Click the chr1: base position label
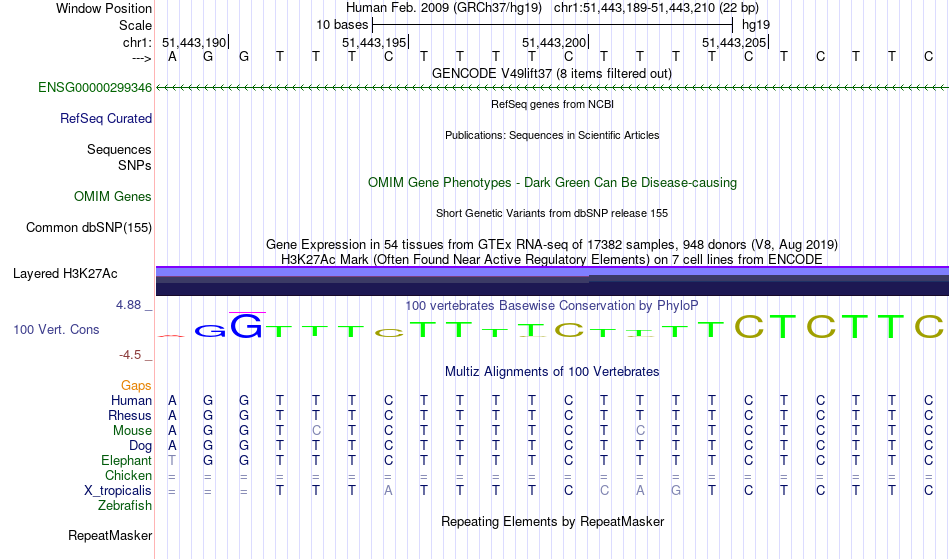This screenshot has height=559, width=950. pyautogui.click(x=138, y=42)
